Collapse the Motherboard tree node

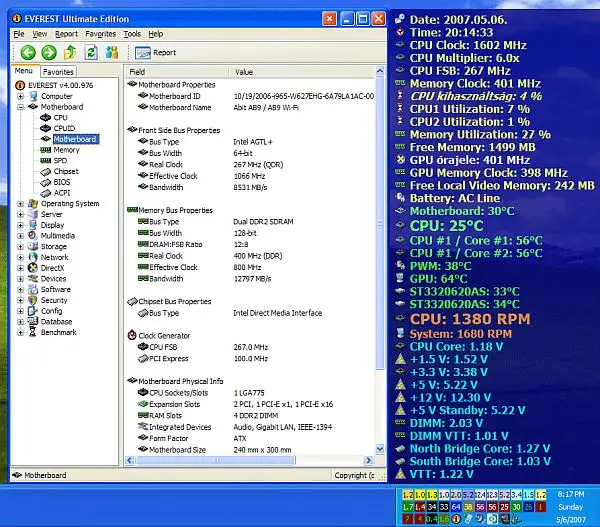(x=21, y=107)
